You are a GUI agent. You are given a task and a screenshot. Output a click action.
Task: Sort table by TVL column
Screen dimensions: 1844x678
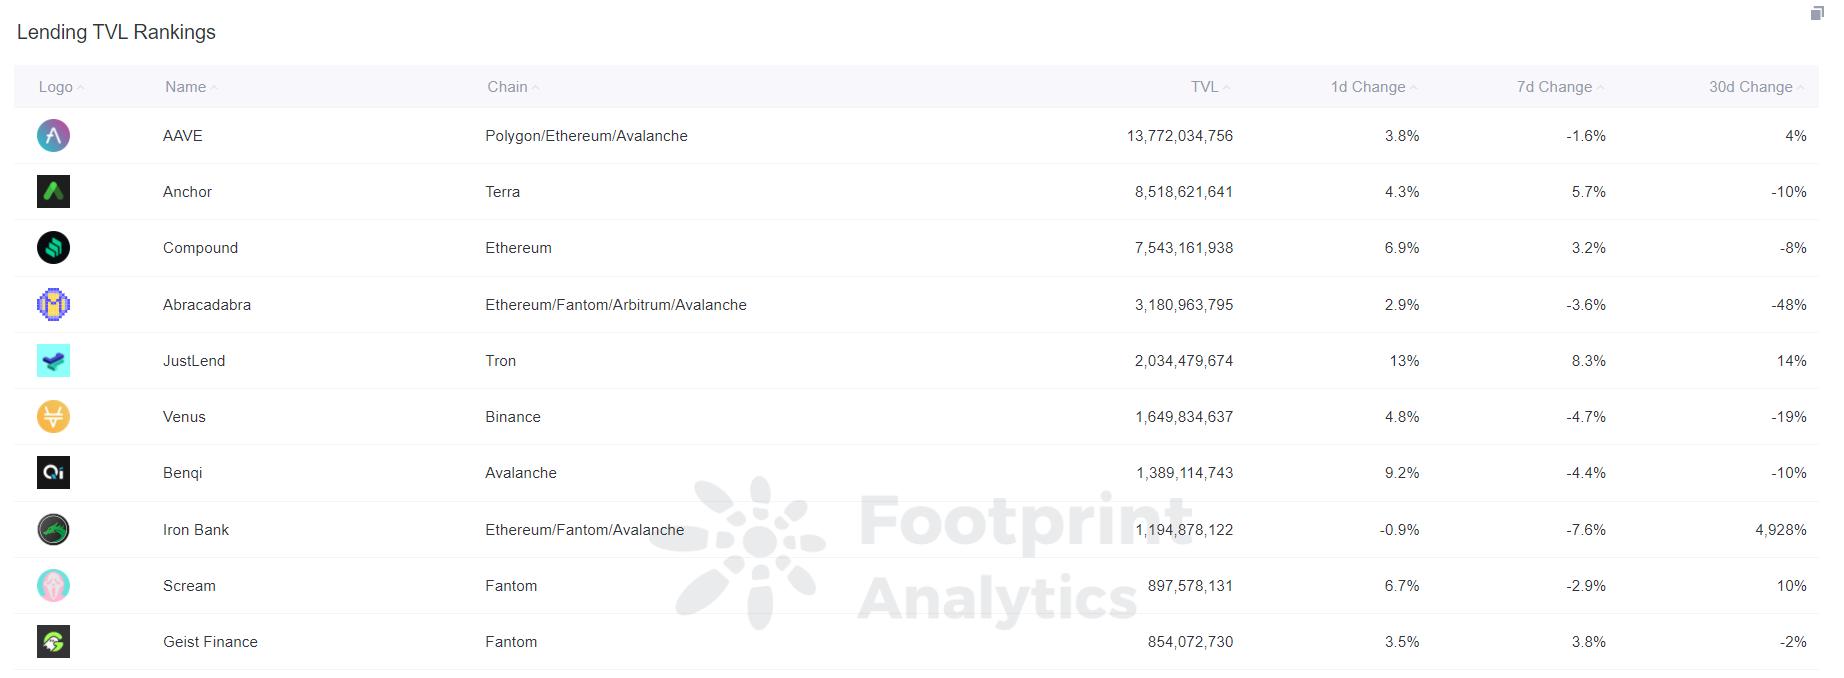click(x=1204, y=87)
